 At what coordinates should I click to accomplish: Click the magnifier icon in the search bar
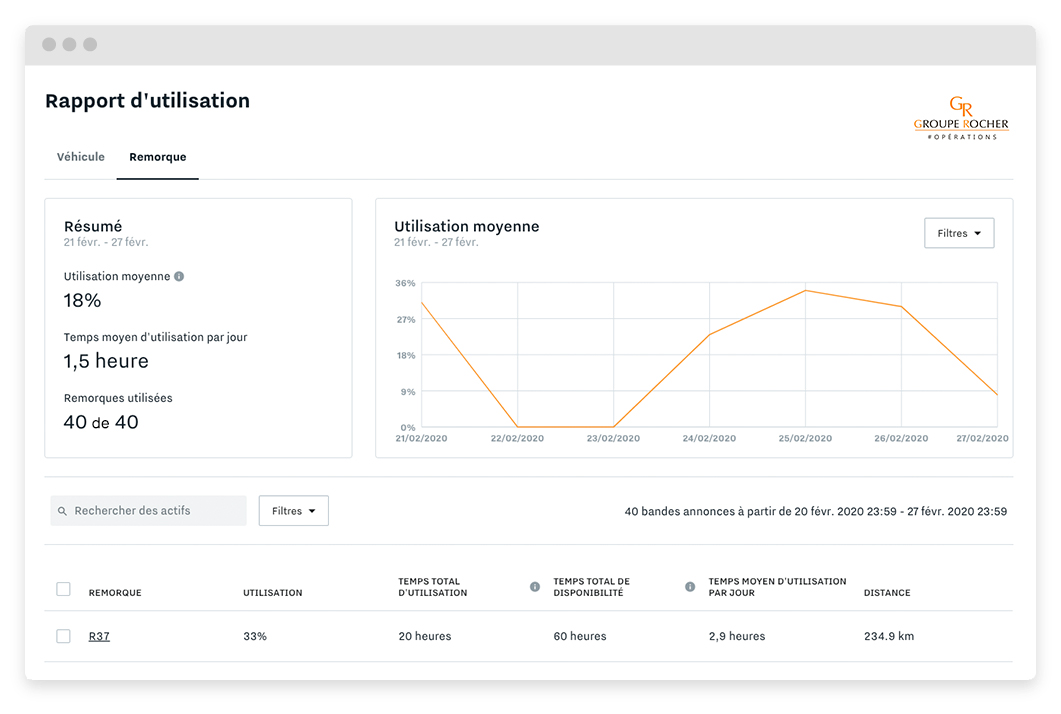(62, 510)
